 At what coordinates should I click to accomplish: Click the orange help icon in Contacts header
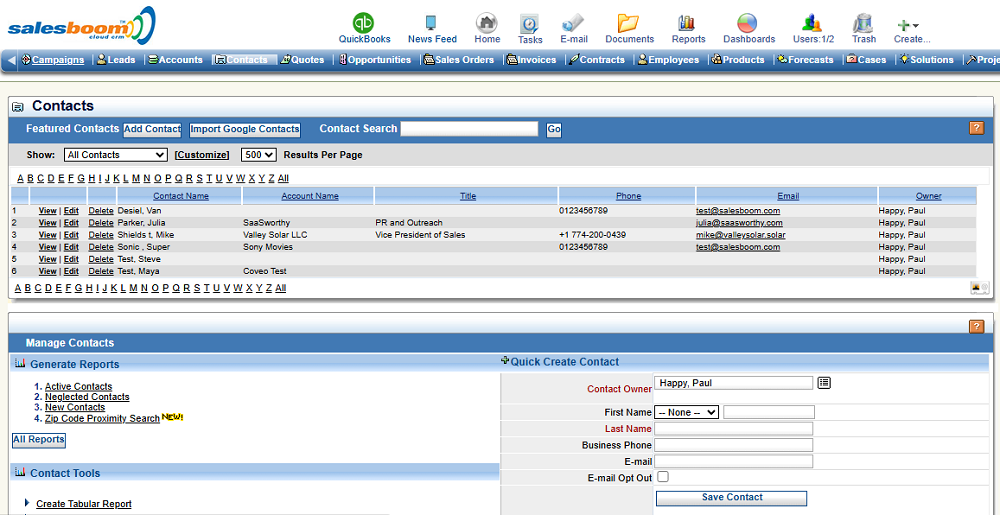[976, 128]
